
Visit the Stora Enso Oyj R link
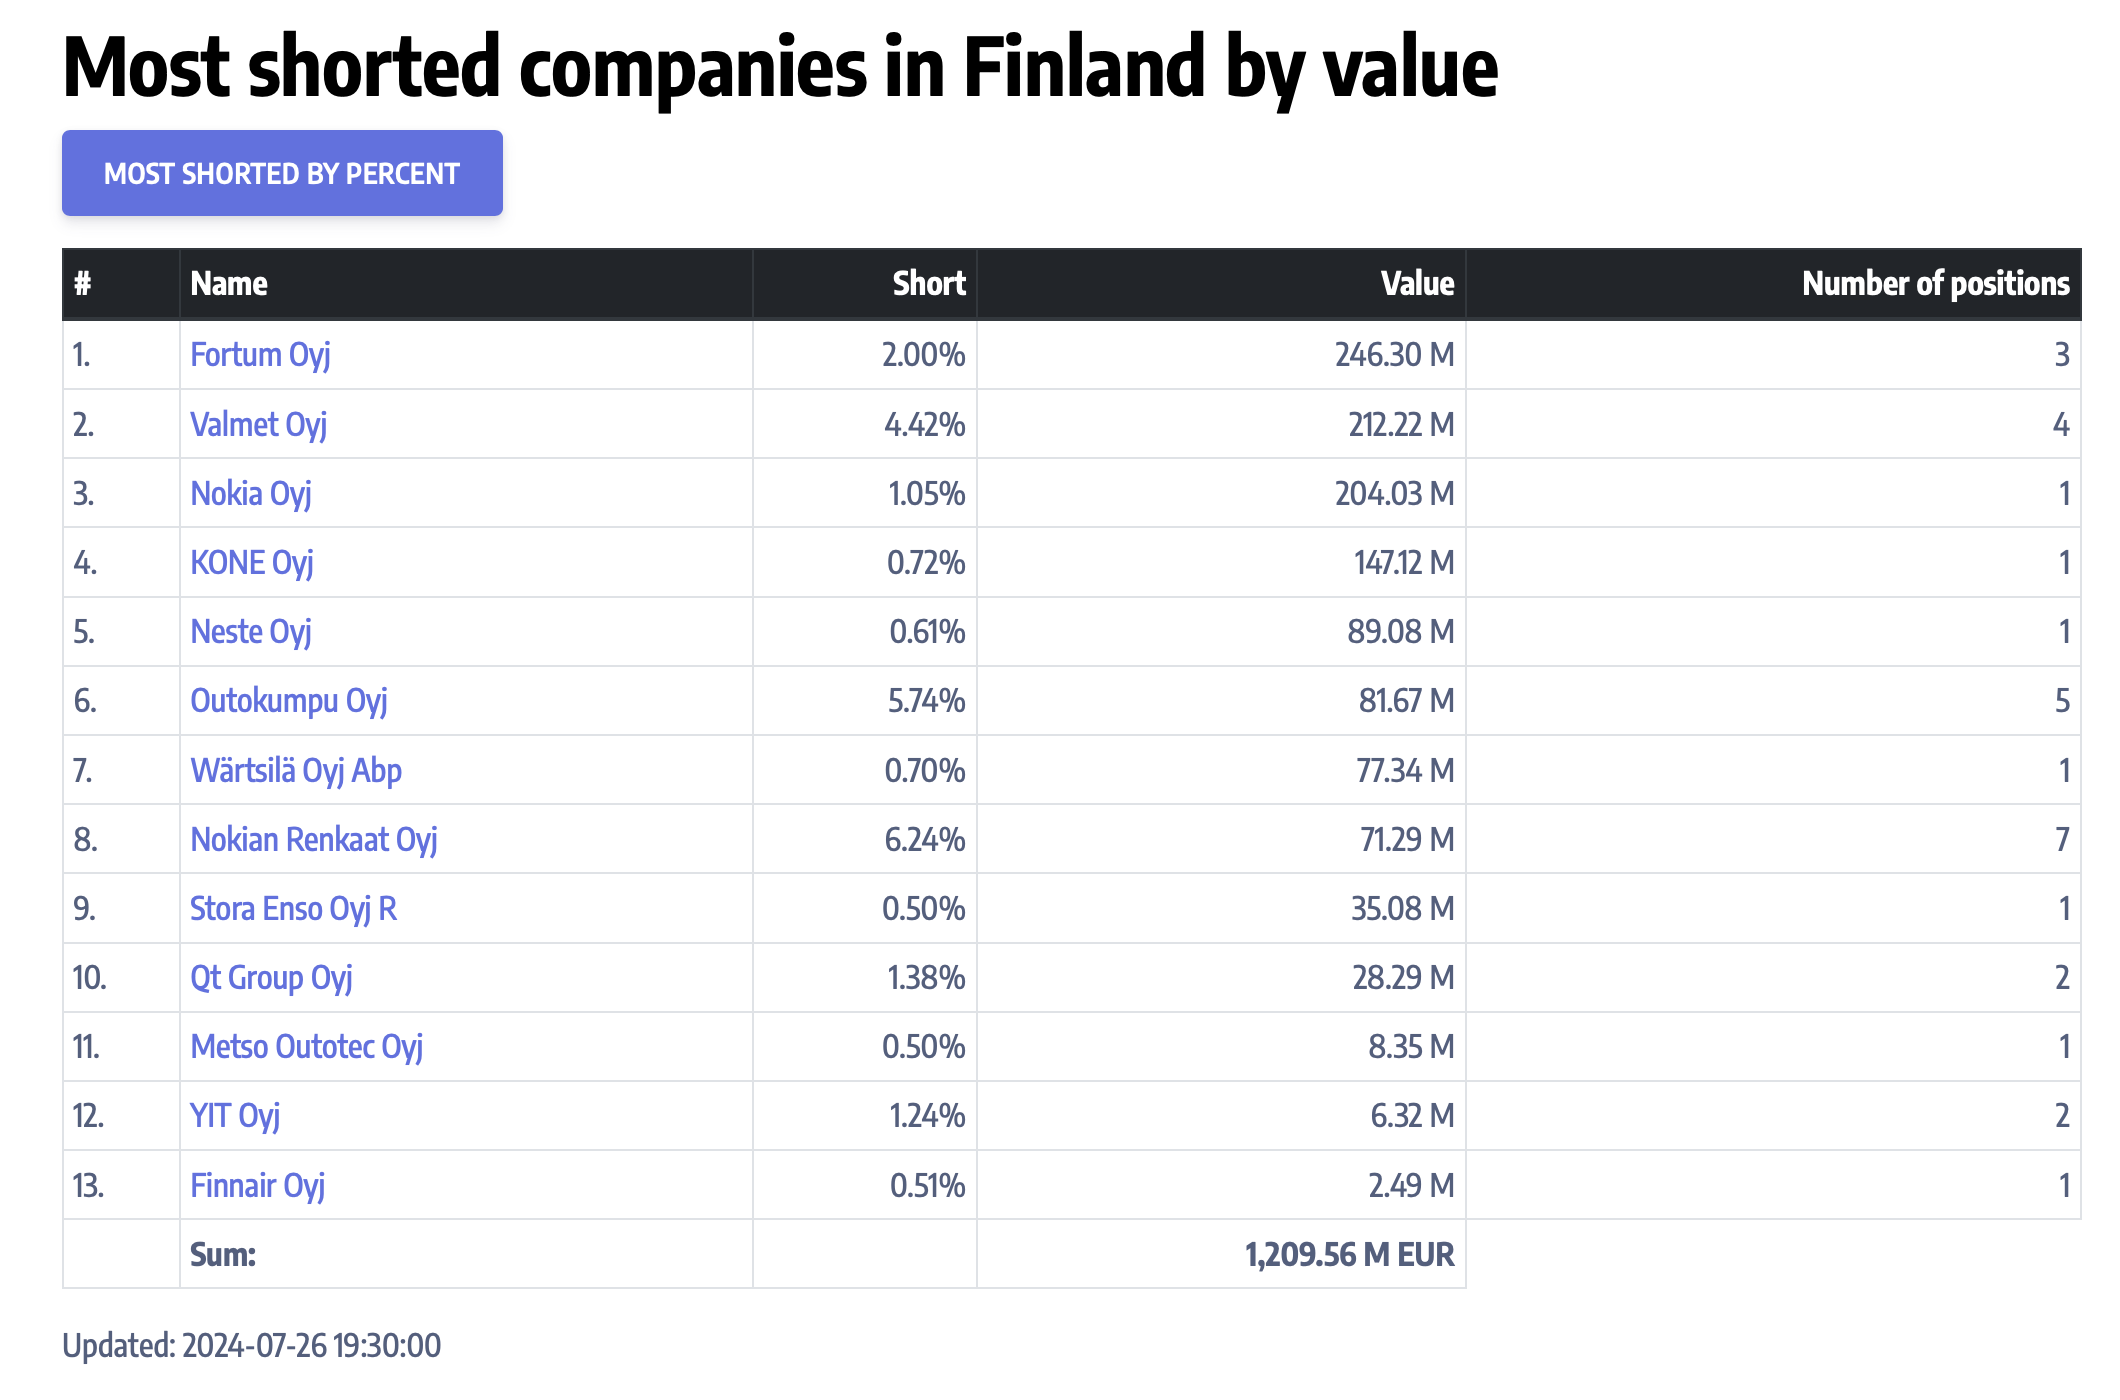(293, 908)
